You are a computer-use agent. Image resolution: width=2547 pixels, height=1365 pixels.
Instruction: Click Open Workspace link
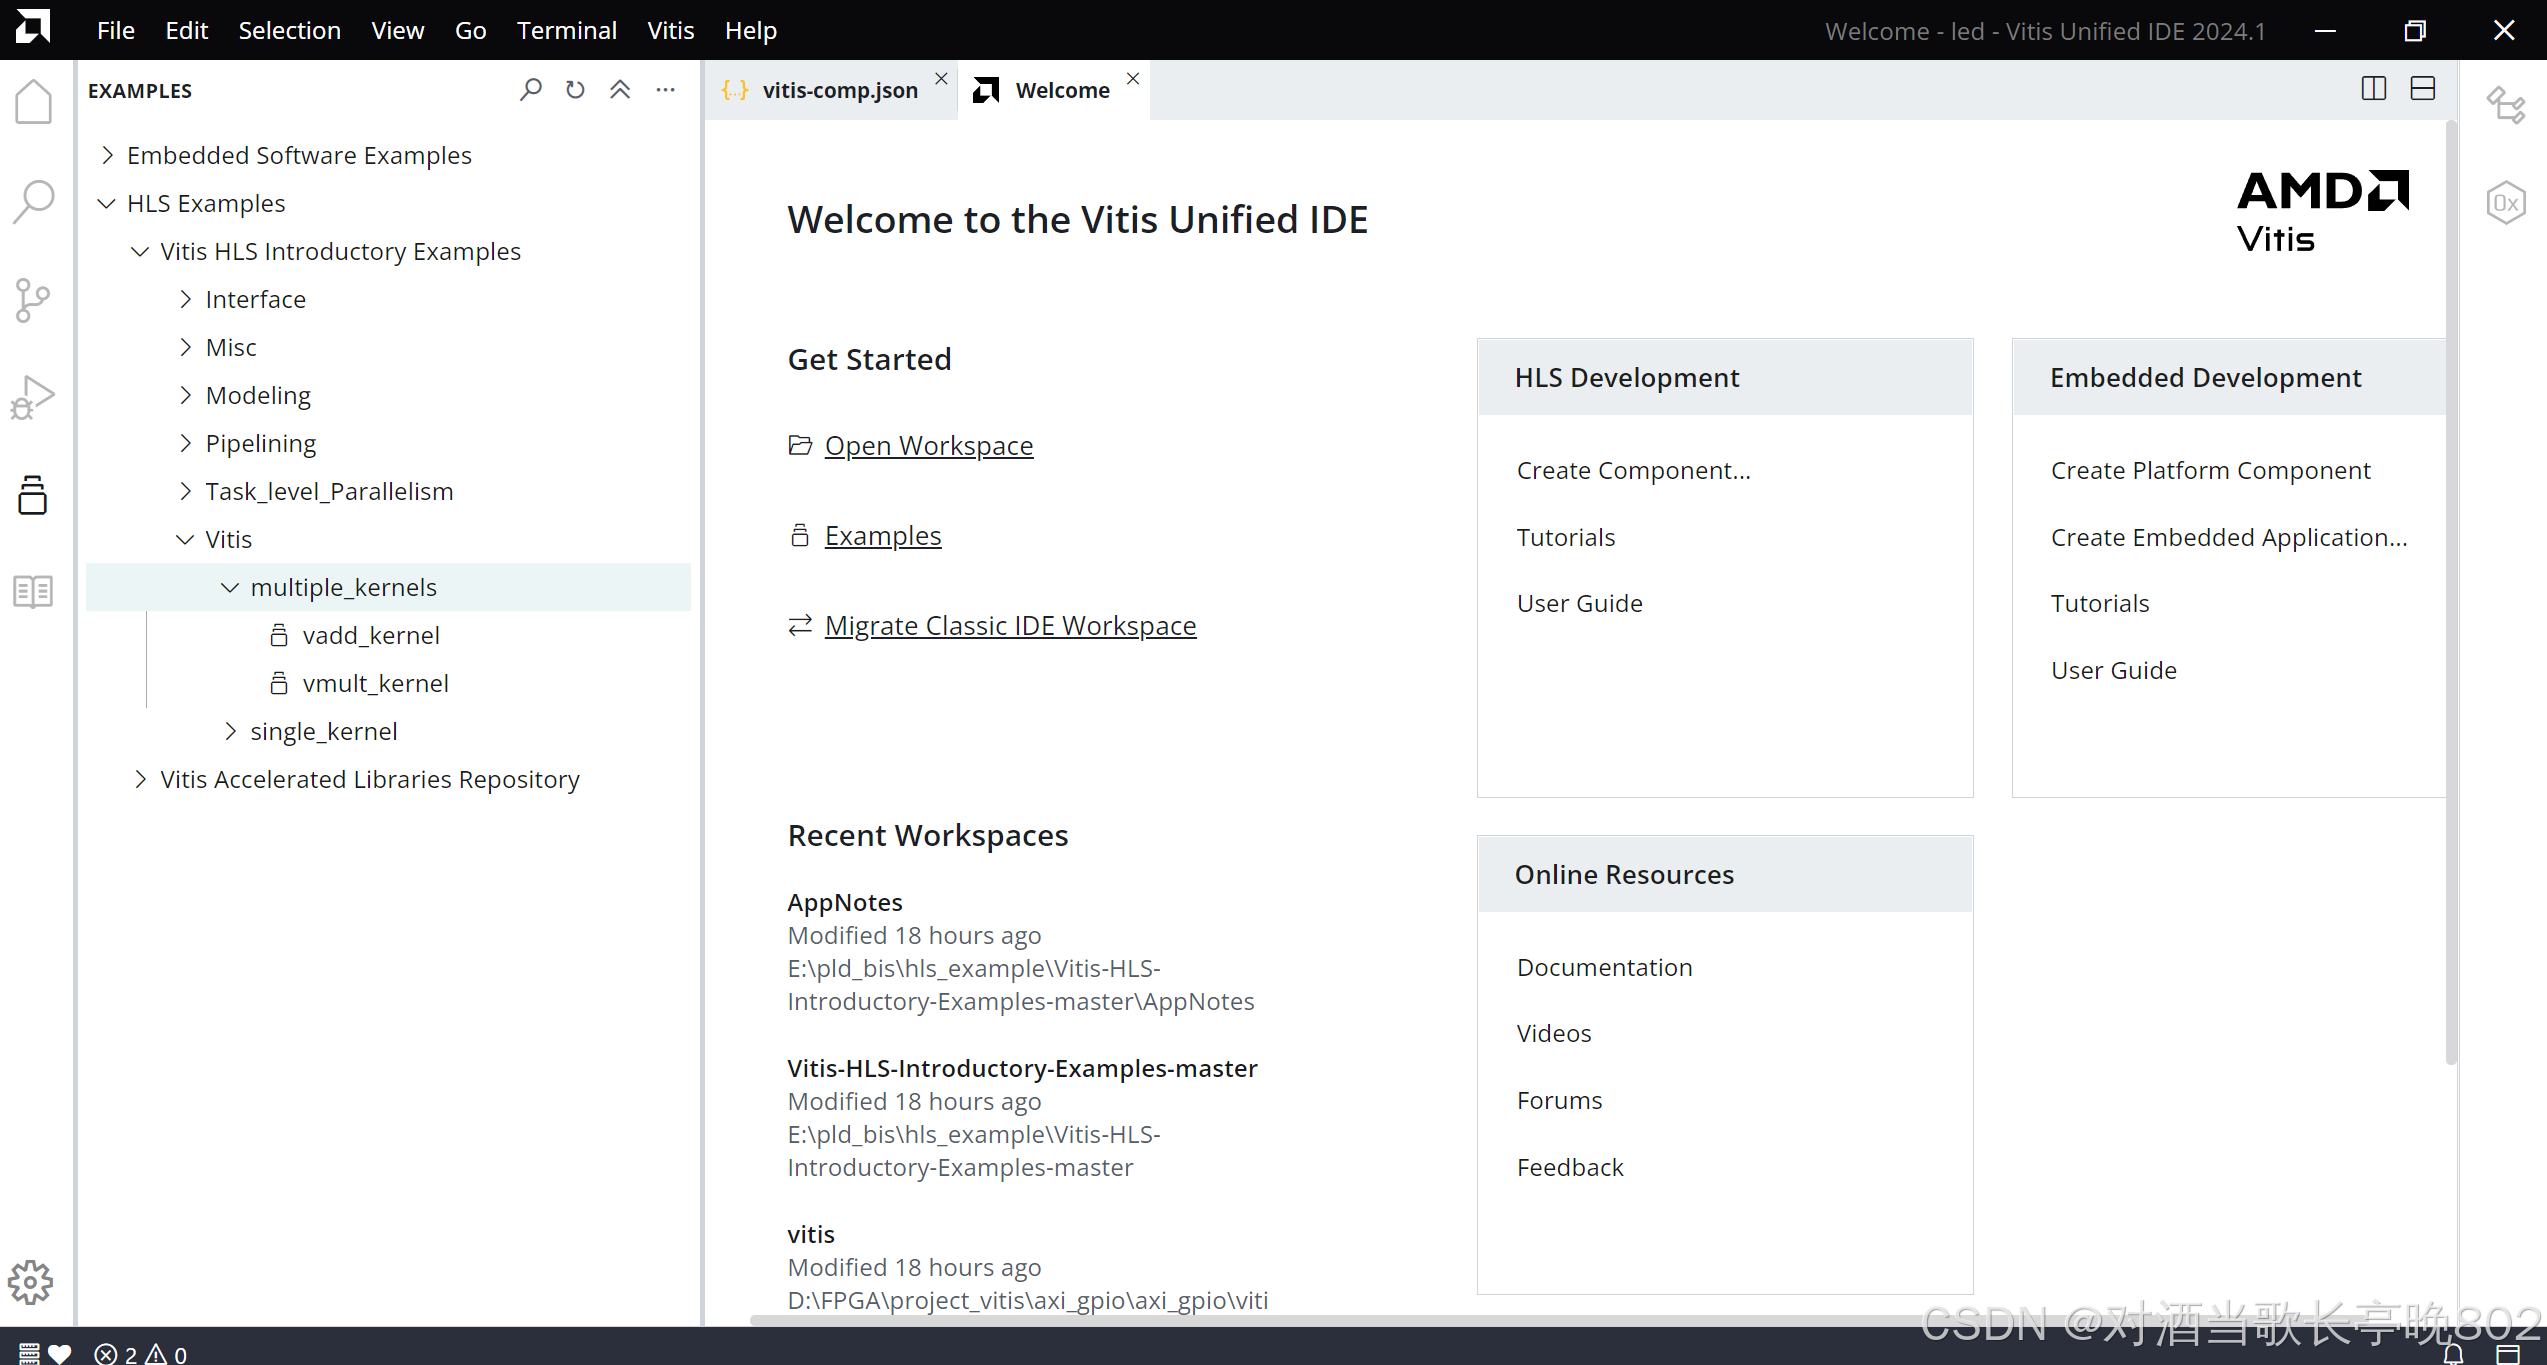tap(928, 445)
